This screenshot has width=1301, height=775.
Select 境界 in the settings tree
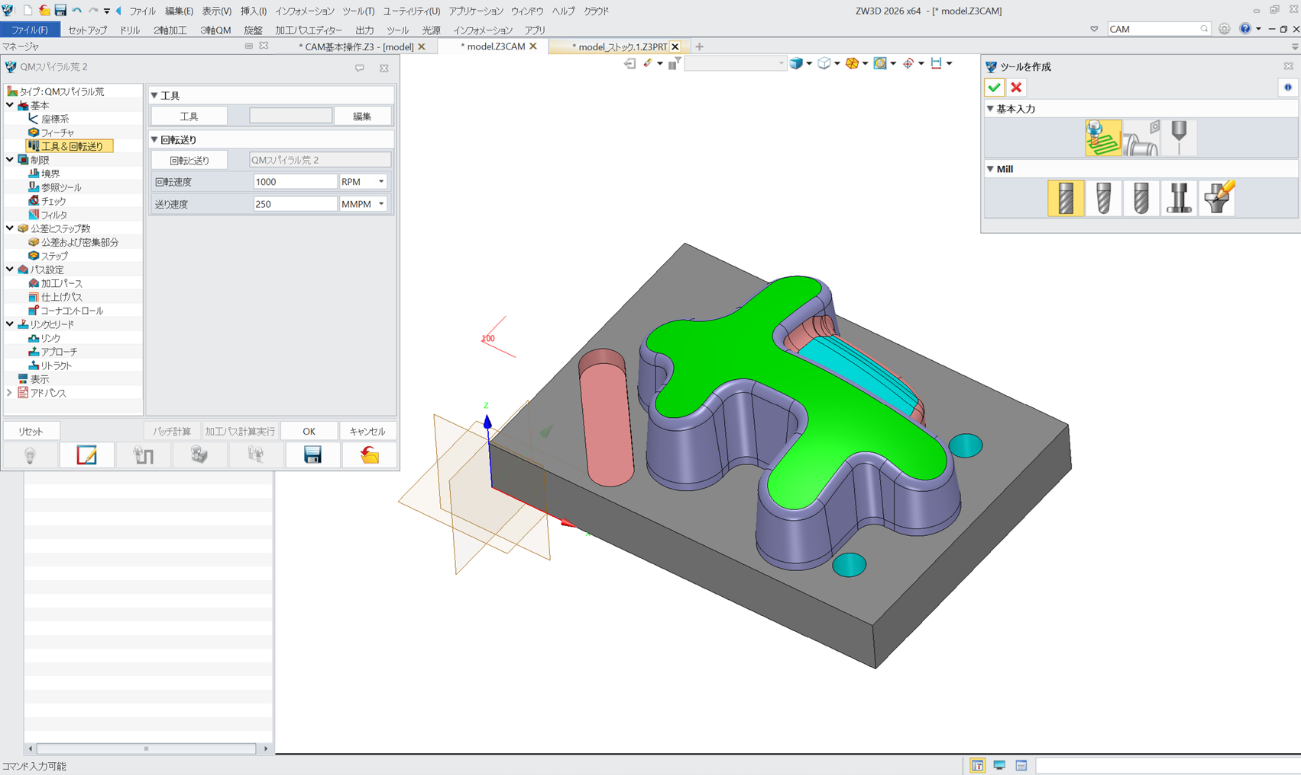pos(50,173)
